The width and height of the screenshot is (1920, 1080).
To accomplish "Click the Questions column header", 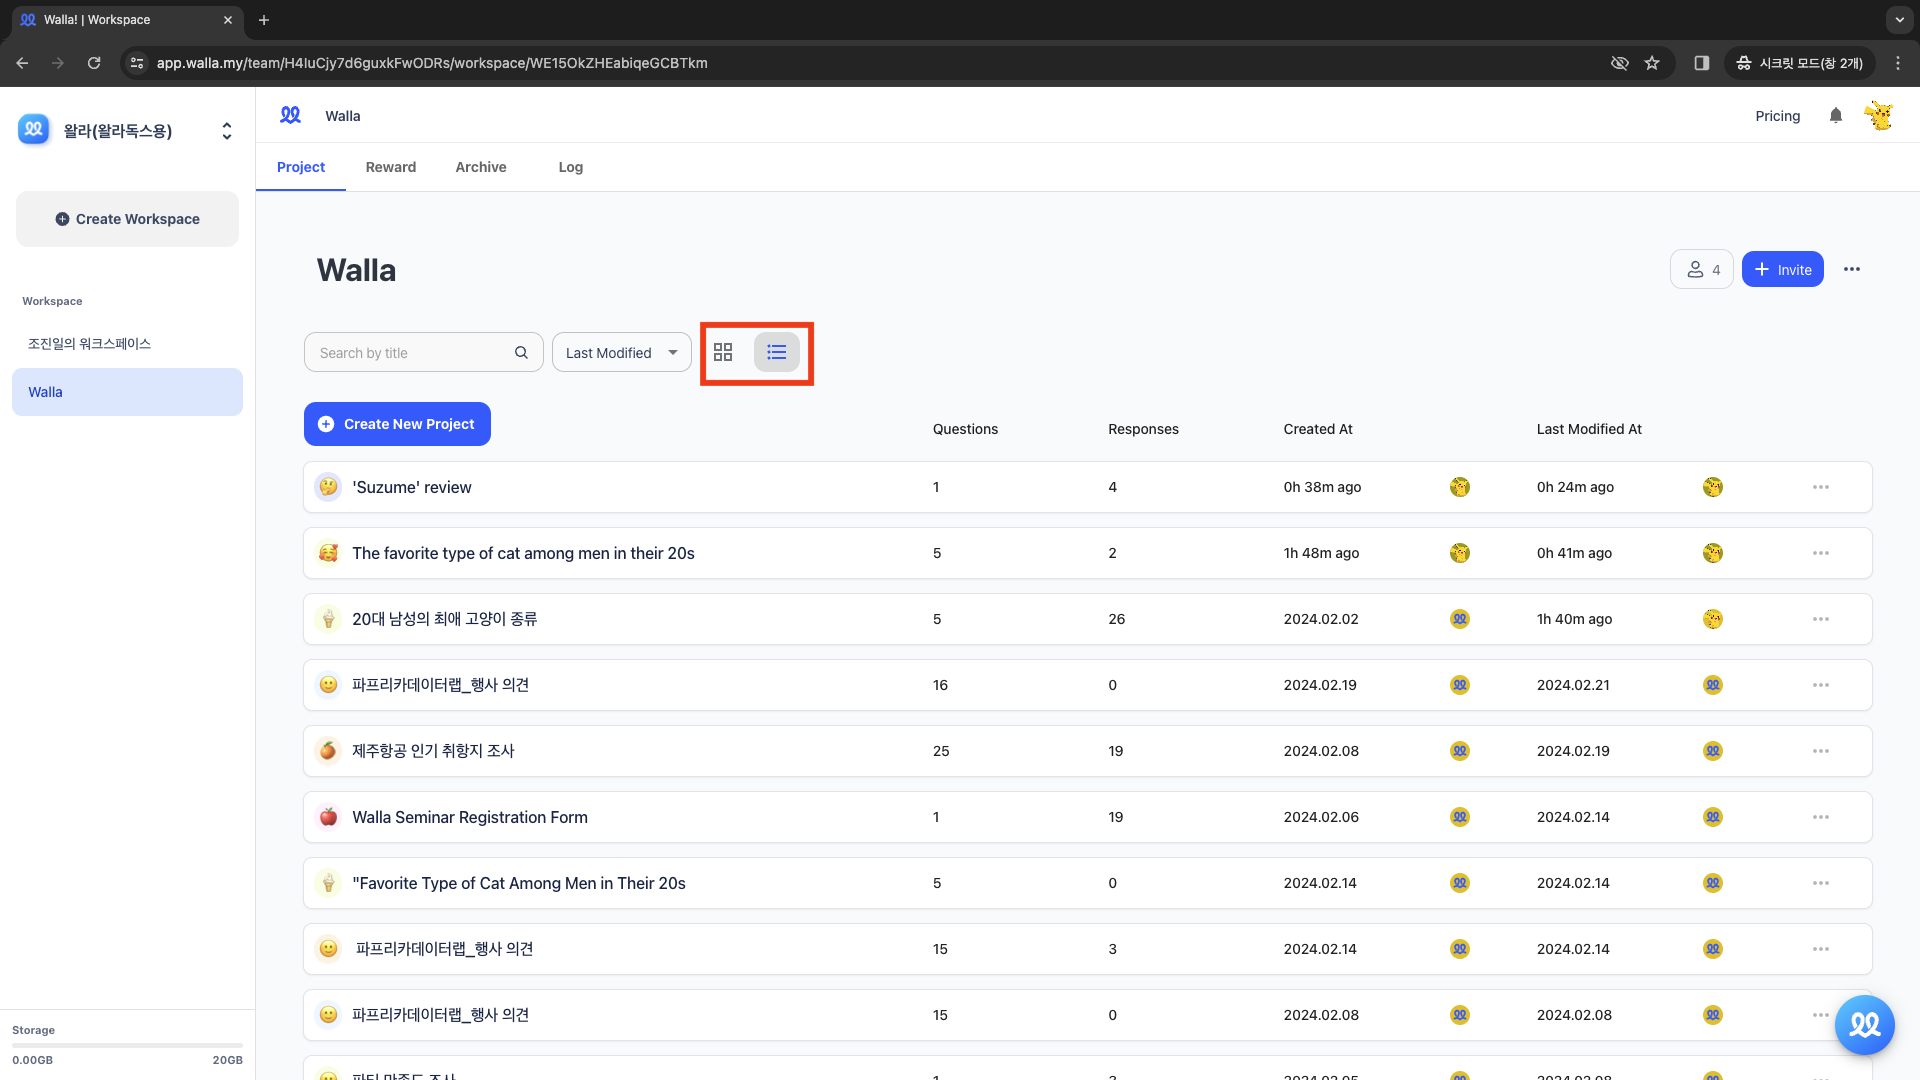I will point(965,429).
